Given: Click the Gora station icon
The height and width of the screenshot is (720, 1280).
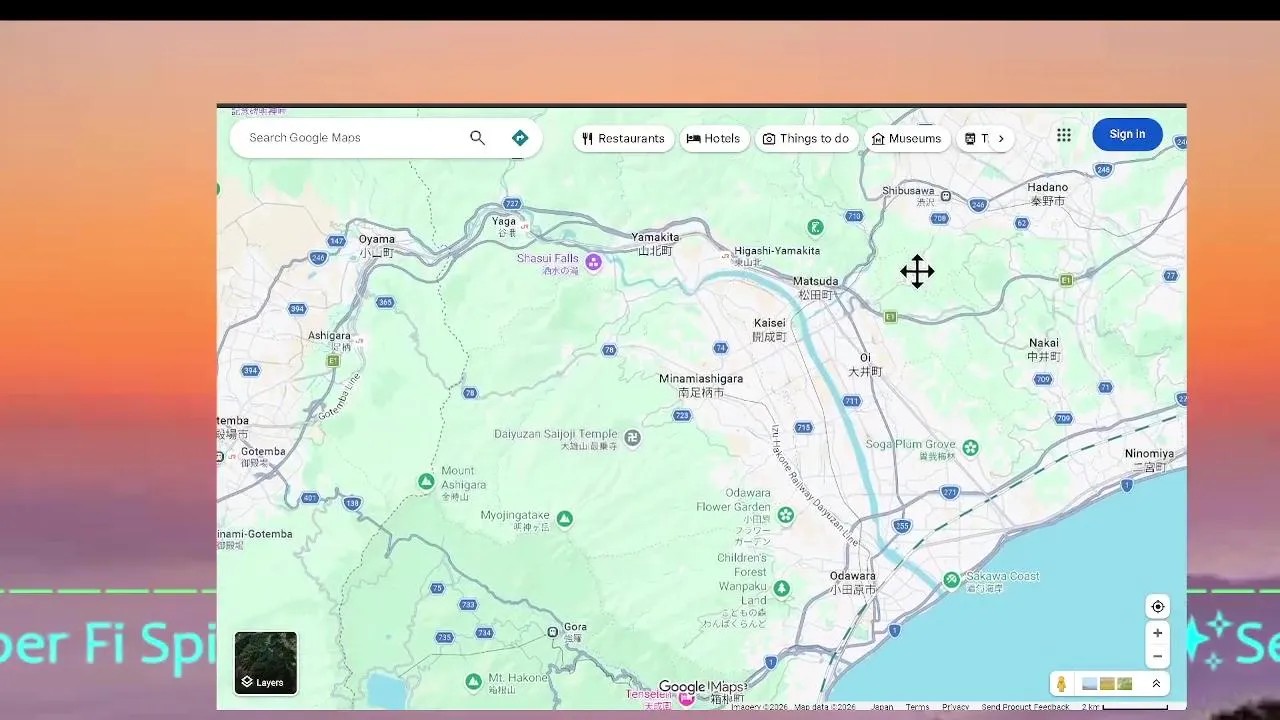Looking at the screenshot, I should pyautogui.click(x=552, y=632).
